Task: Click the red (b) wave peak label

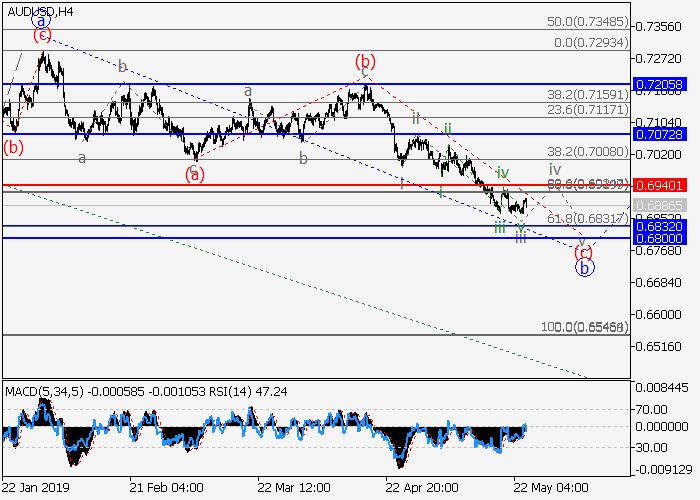Action: (365, 61)
